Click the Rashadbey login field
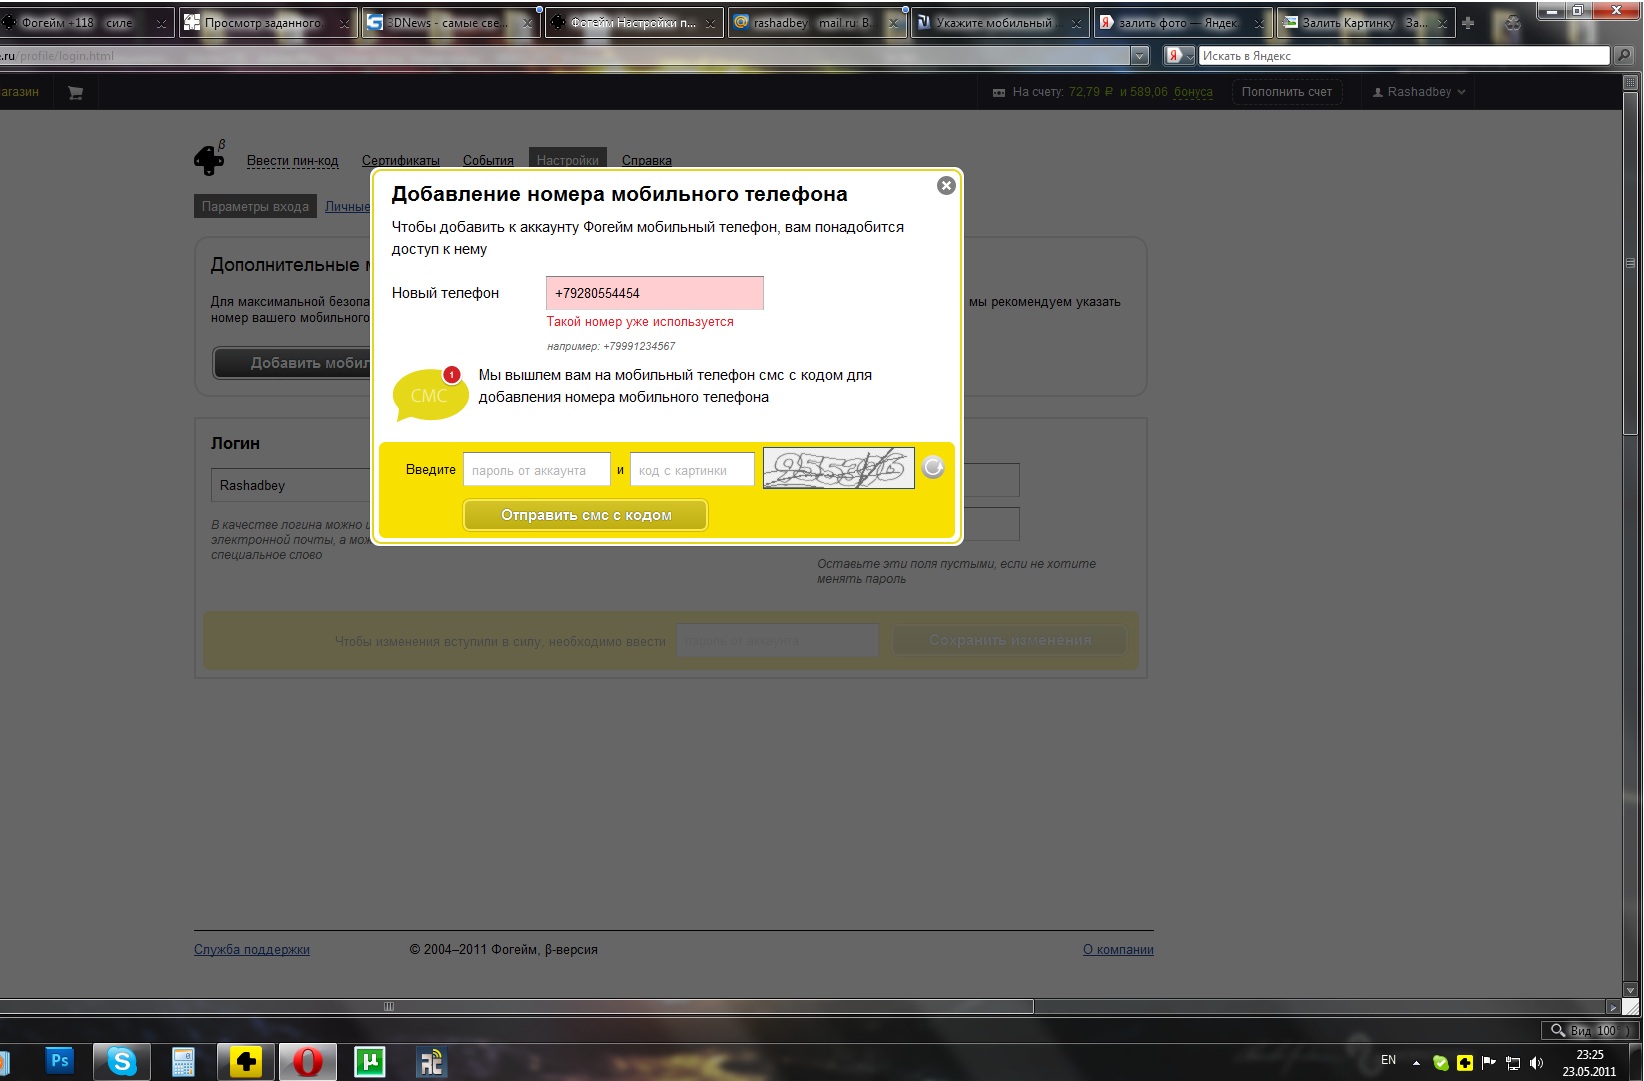The height and width of the screenshot is (1081, 1644). 291,485
